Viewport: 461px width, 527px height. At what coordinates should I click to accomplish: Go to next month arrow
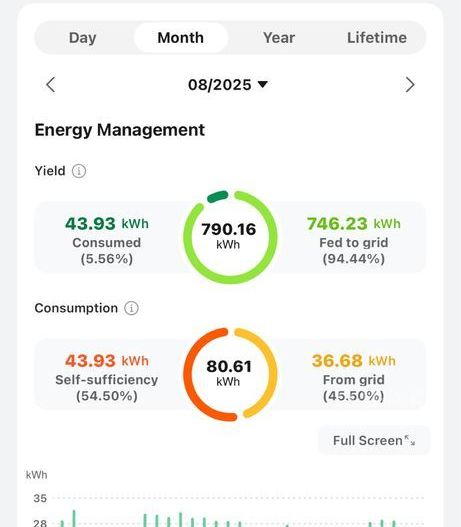[x=410, y=84]
